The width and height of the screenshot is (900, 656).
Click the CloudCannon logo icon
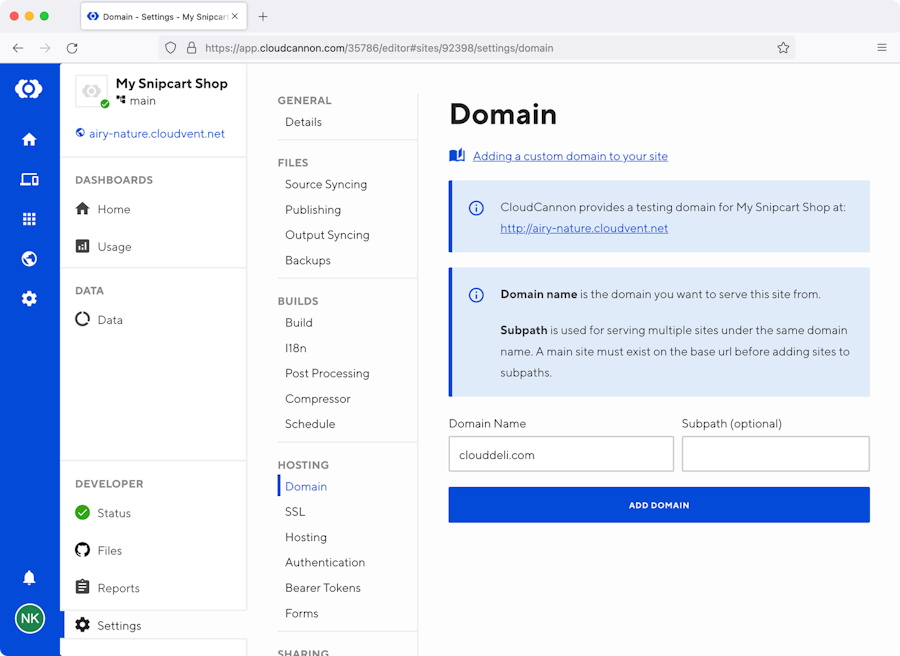coord(29,89)
